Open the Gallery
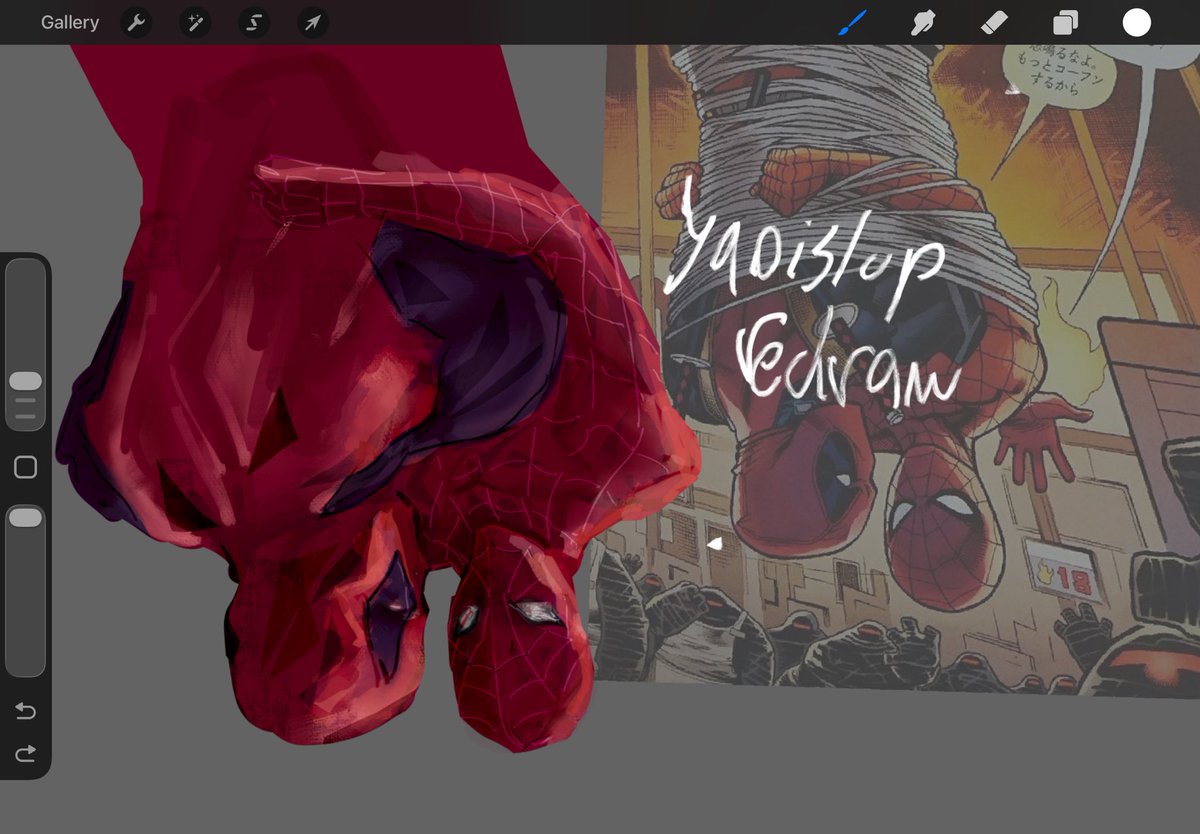This screenshot has width=1200, height=834. (x=70, y=22)
